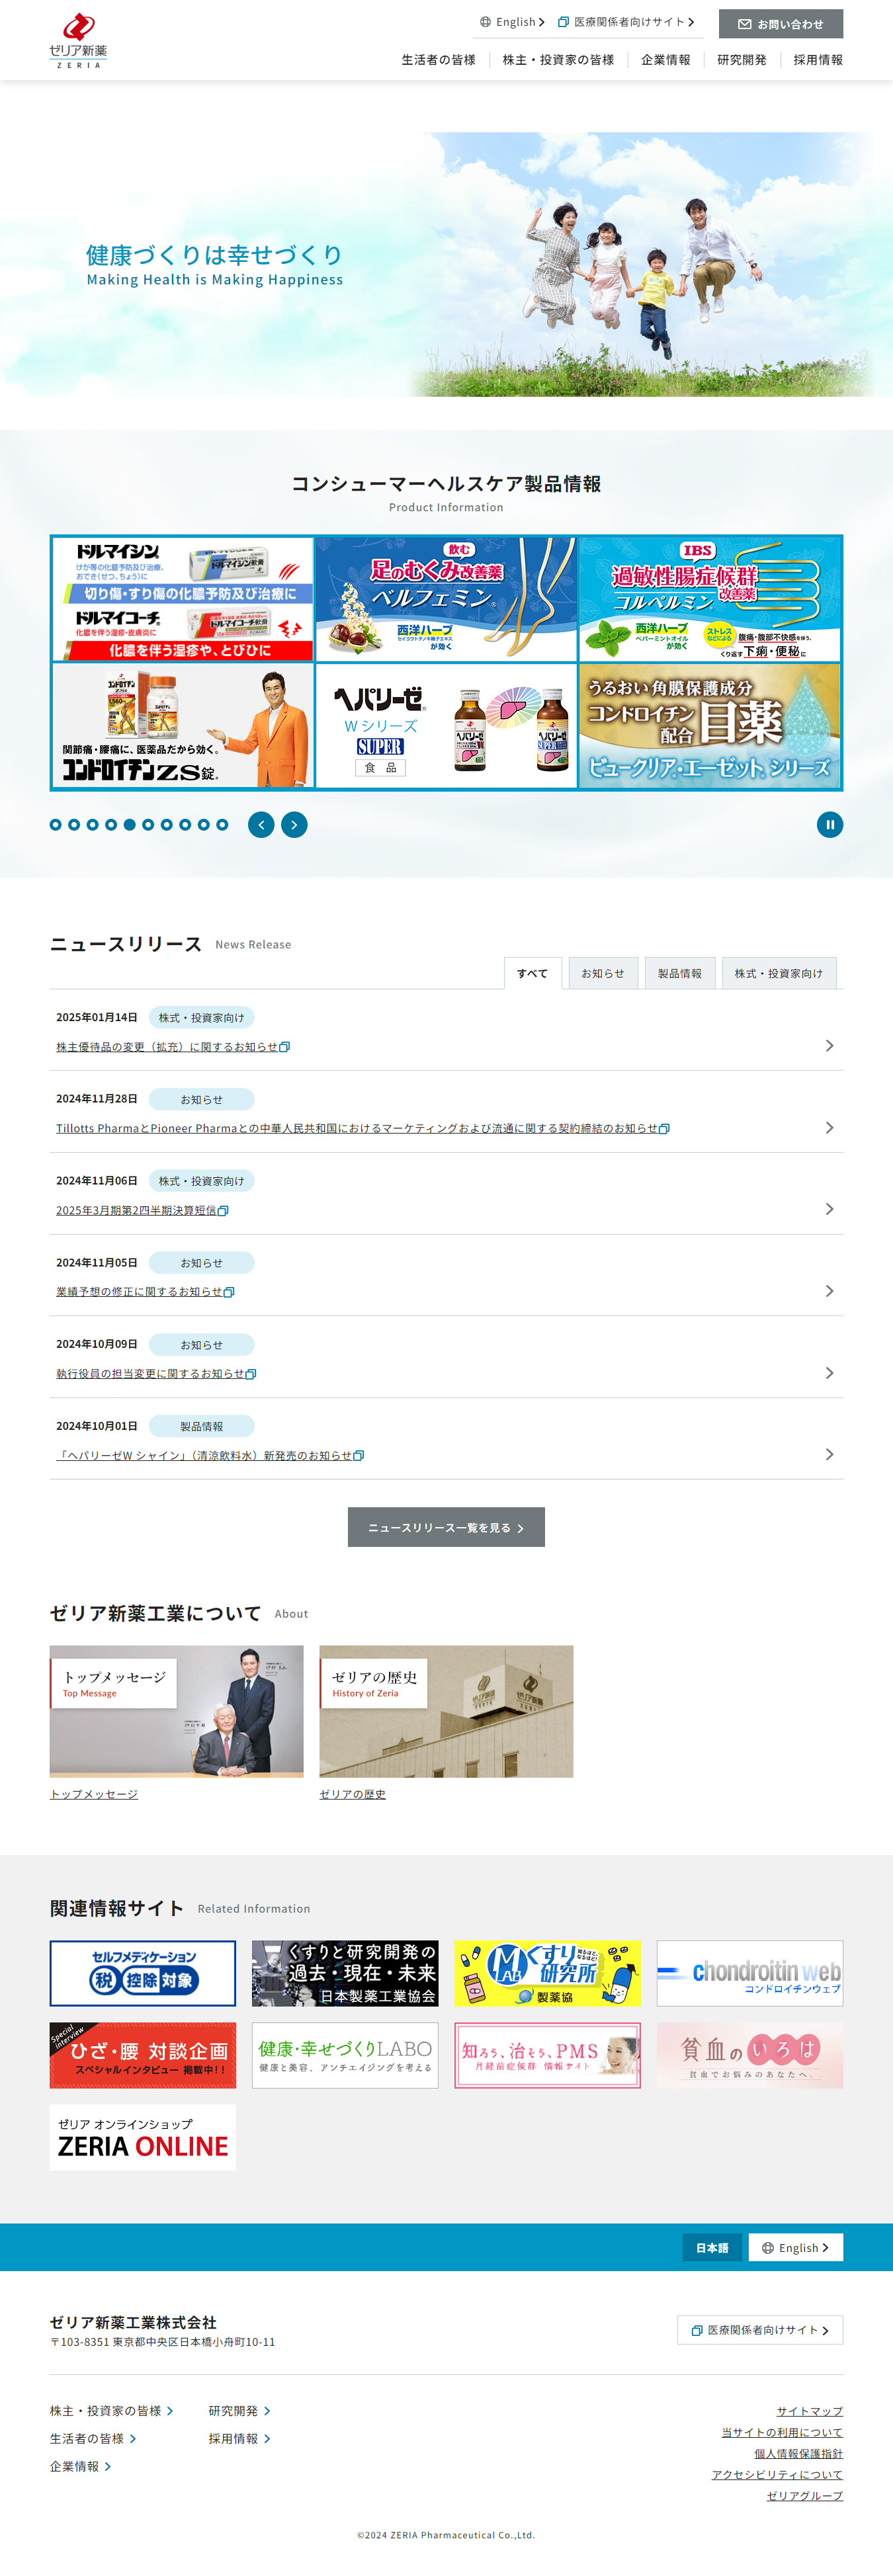This screenshot has width=893, height=2576.
Task: Open the ベルフェミン leg swelling banner
Action: coord(446,599)
